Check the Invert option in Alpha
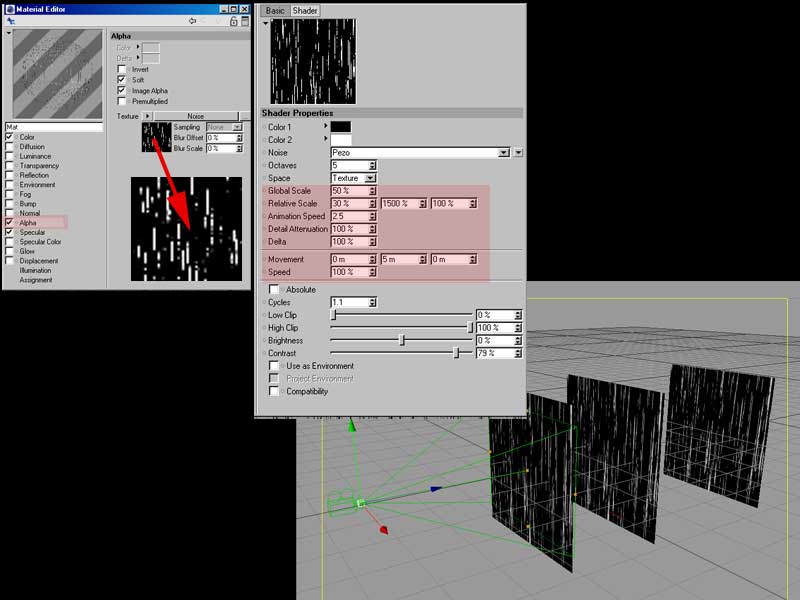This screenshot has height=600, width=800. coord(121,69)
